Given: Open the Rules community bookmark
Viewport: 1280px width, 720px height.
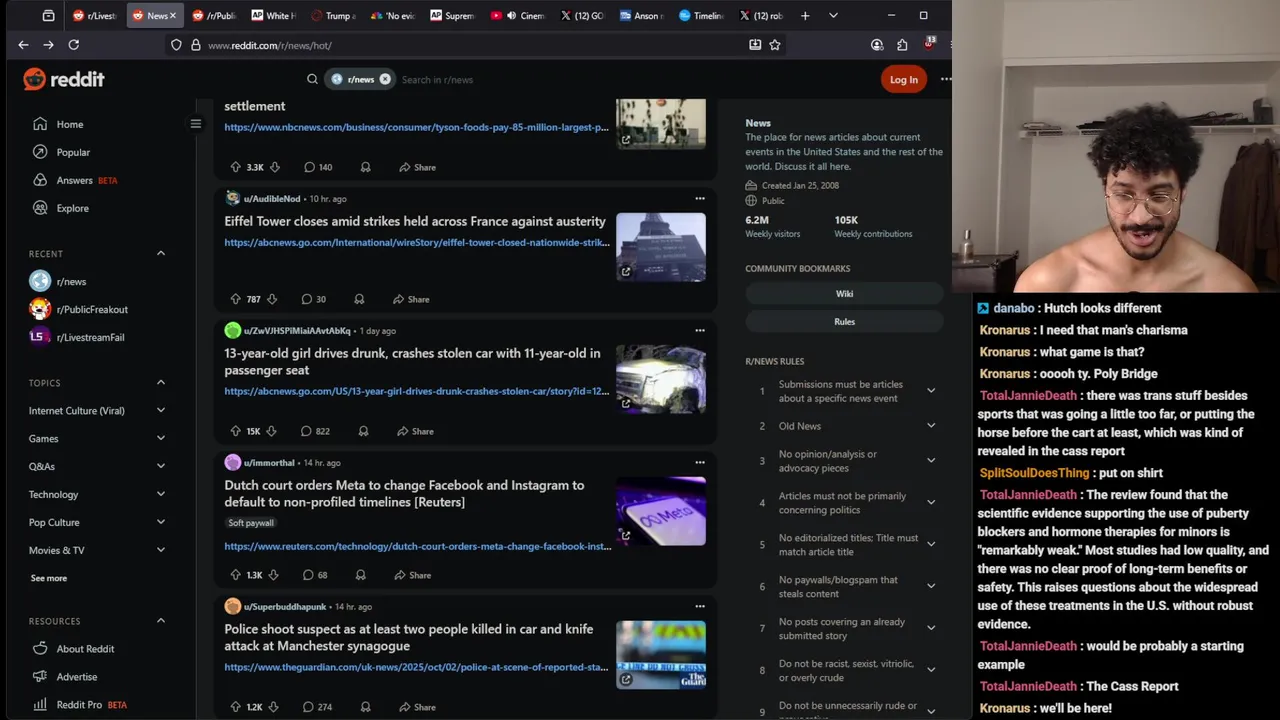Looking at the screenshot, I should [x=844, y=322].
